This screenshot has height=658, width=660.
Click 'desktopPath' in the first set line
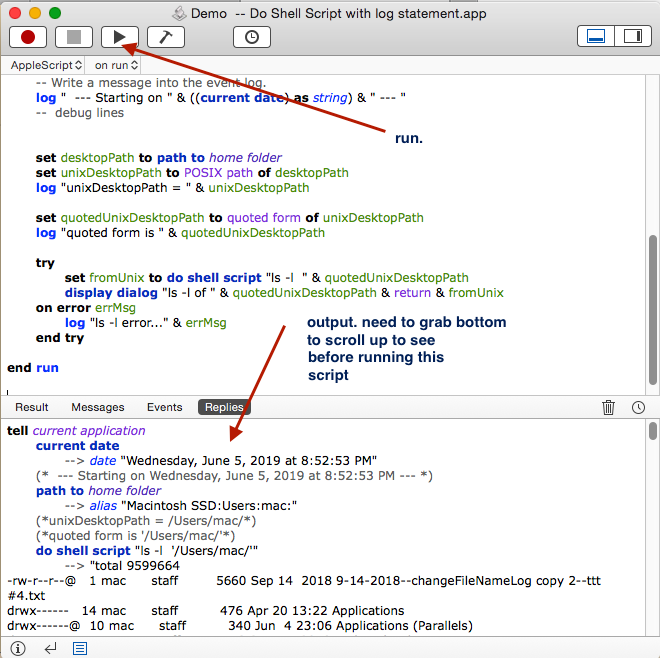tap(97, 157)
